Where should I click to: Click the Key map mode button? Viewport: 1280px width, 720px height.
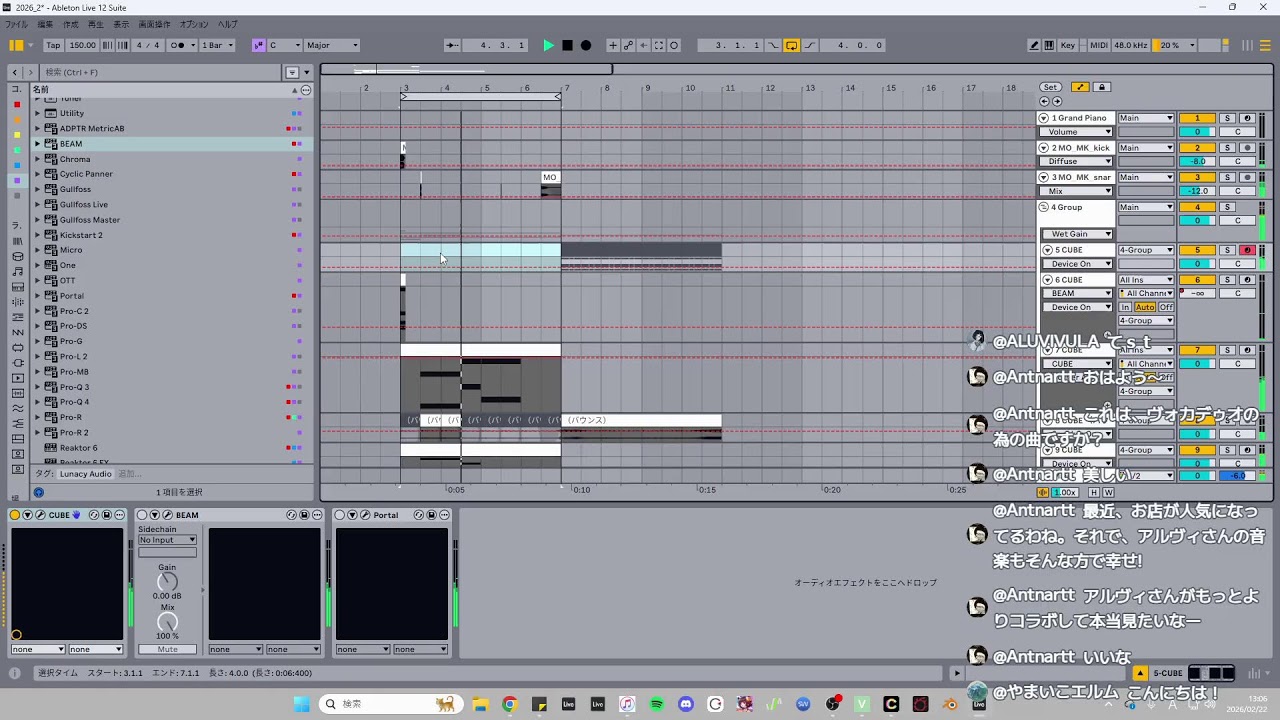tap(1068, 45)
